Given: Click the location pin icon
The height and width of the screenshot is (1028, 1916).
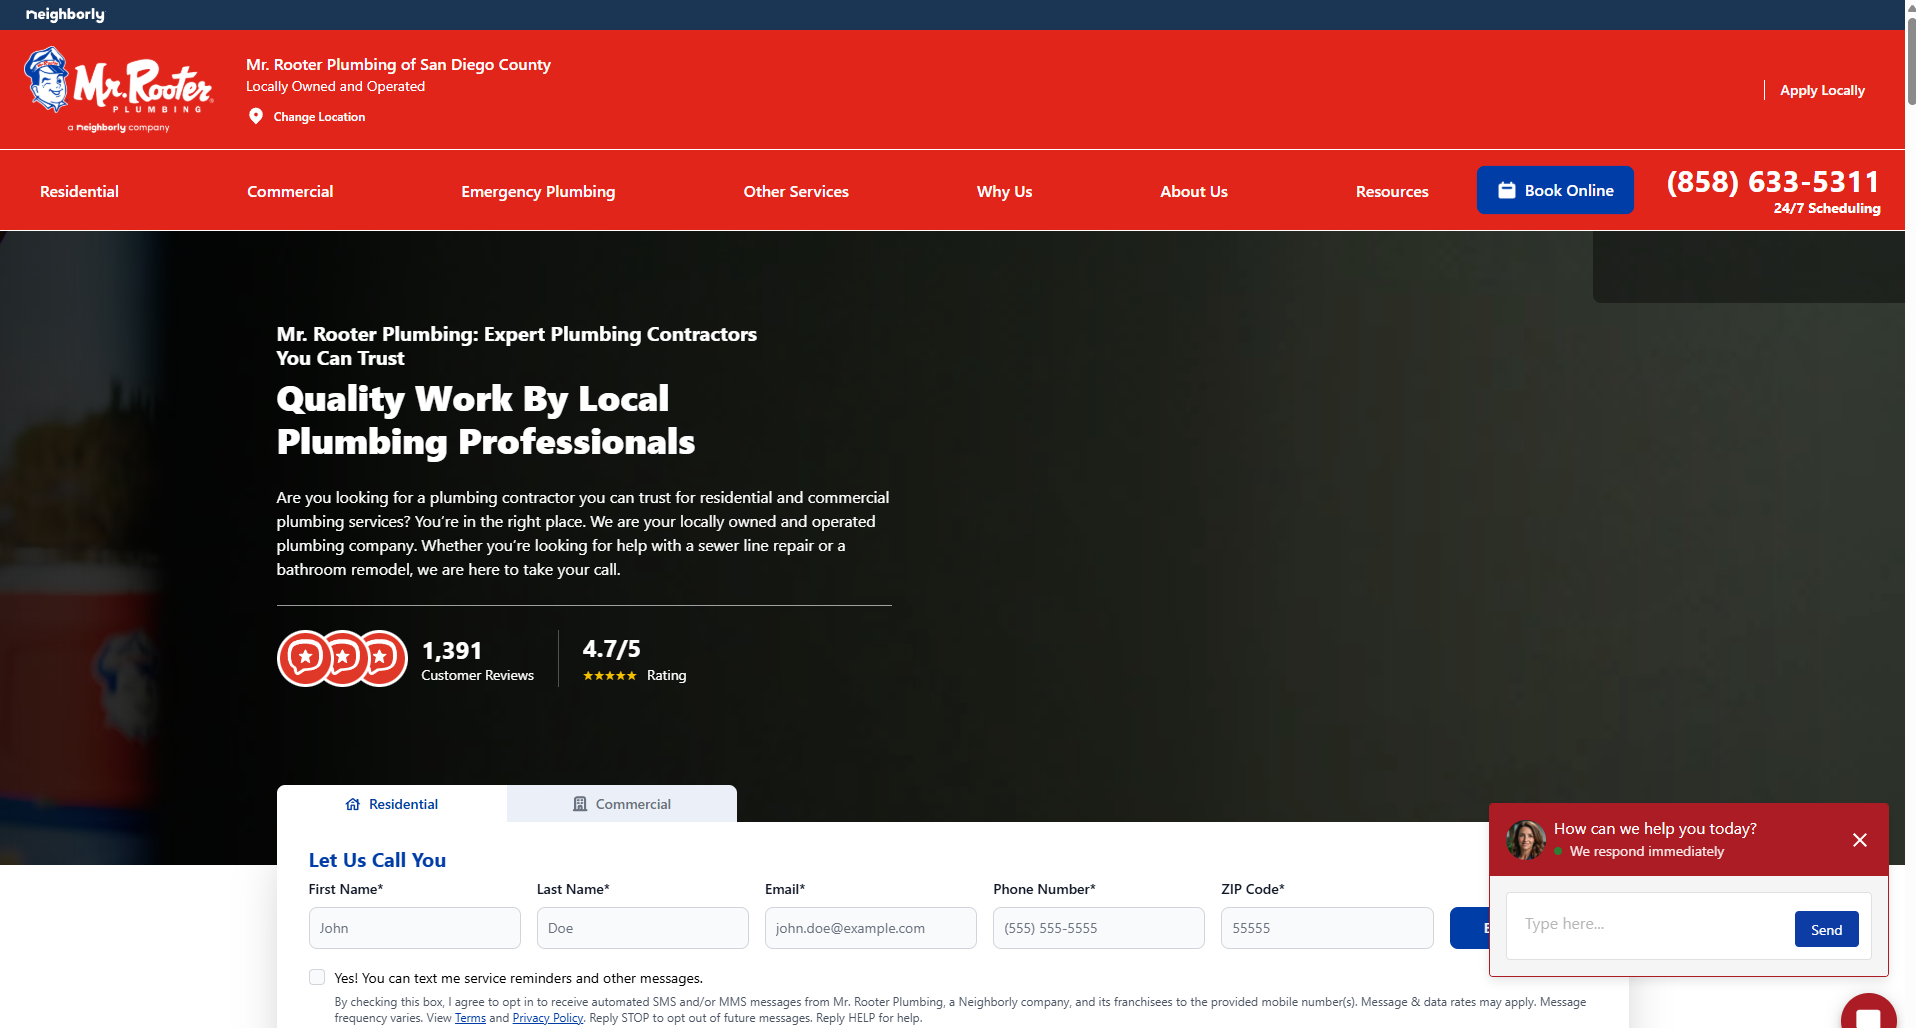Looking at the screenshot, I should point(256,116).
